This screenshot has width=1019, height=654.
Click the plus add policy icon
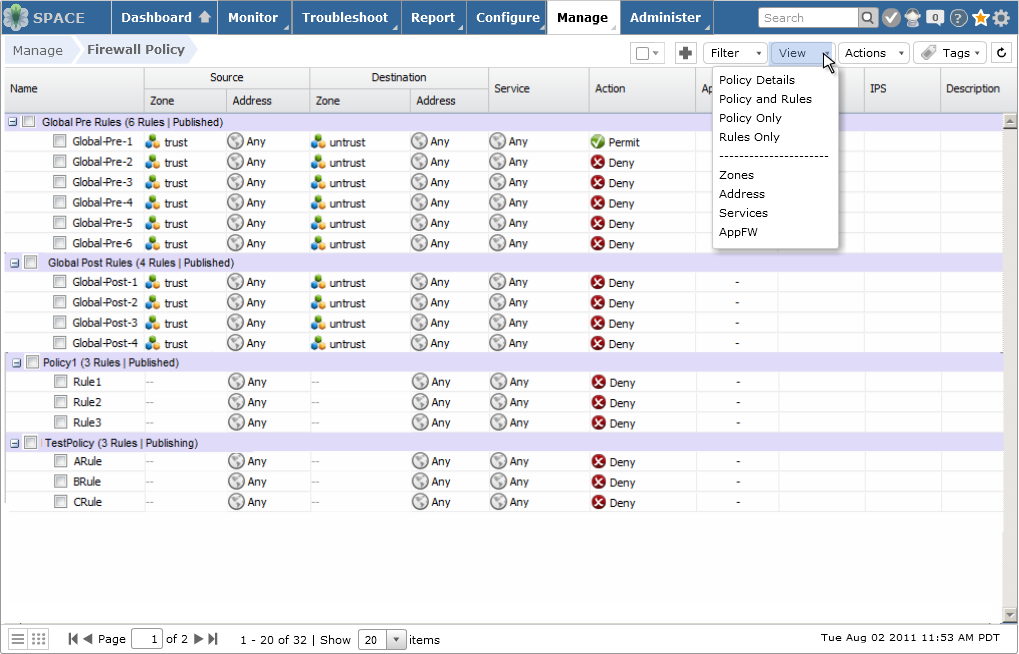pos(685,53)
